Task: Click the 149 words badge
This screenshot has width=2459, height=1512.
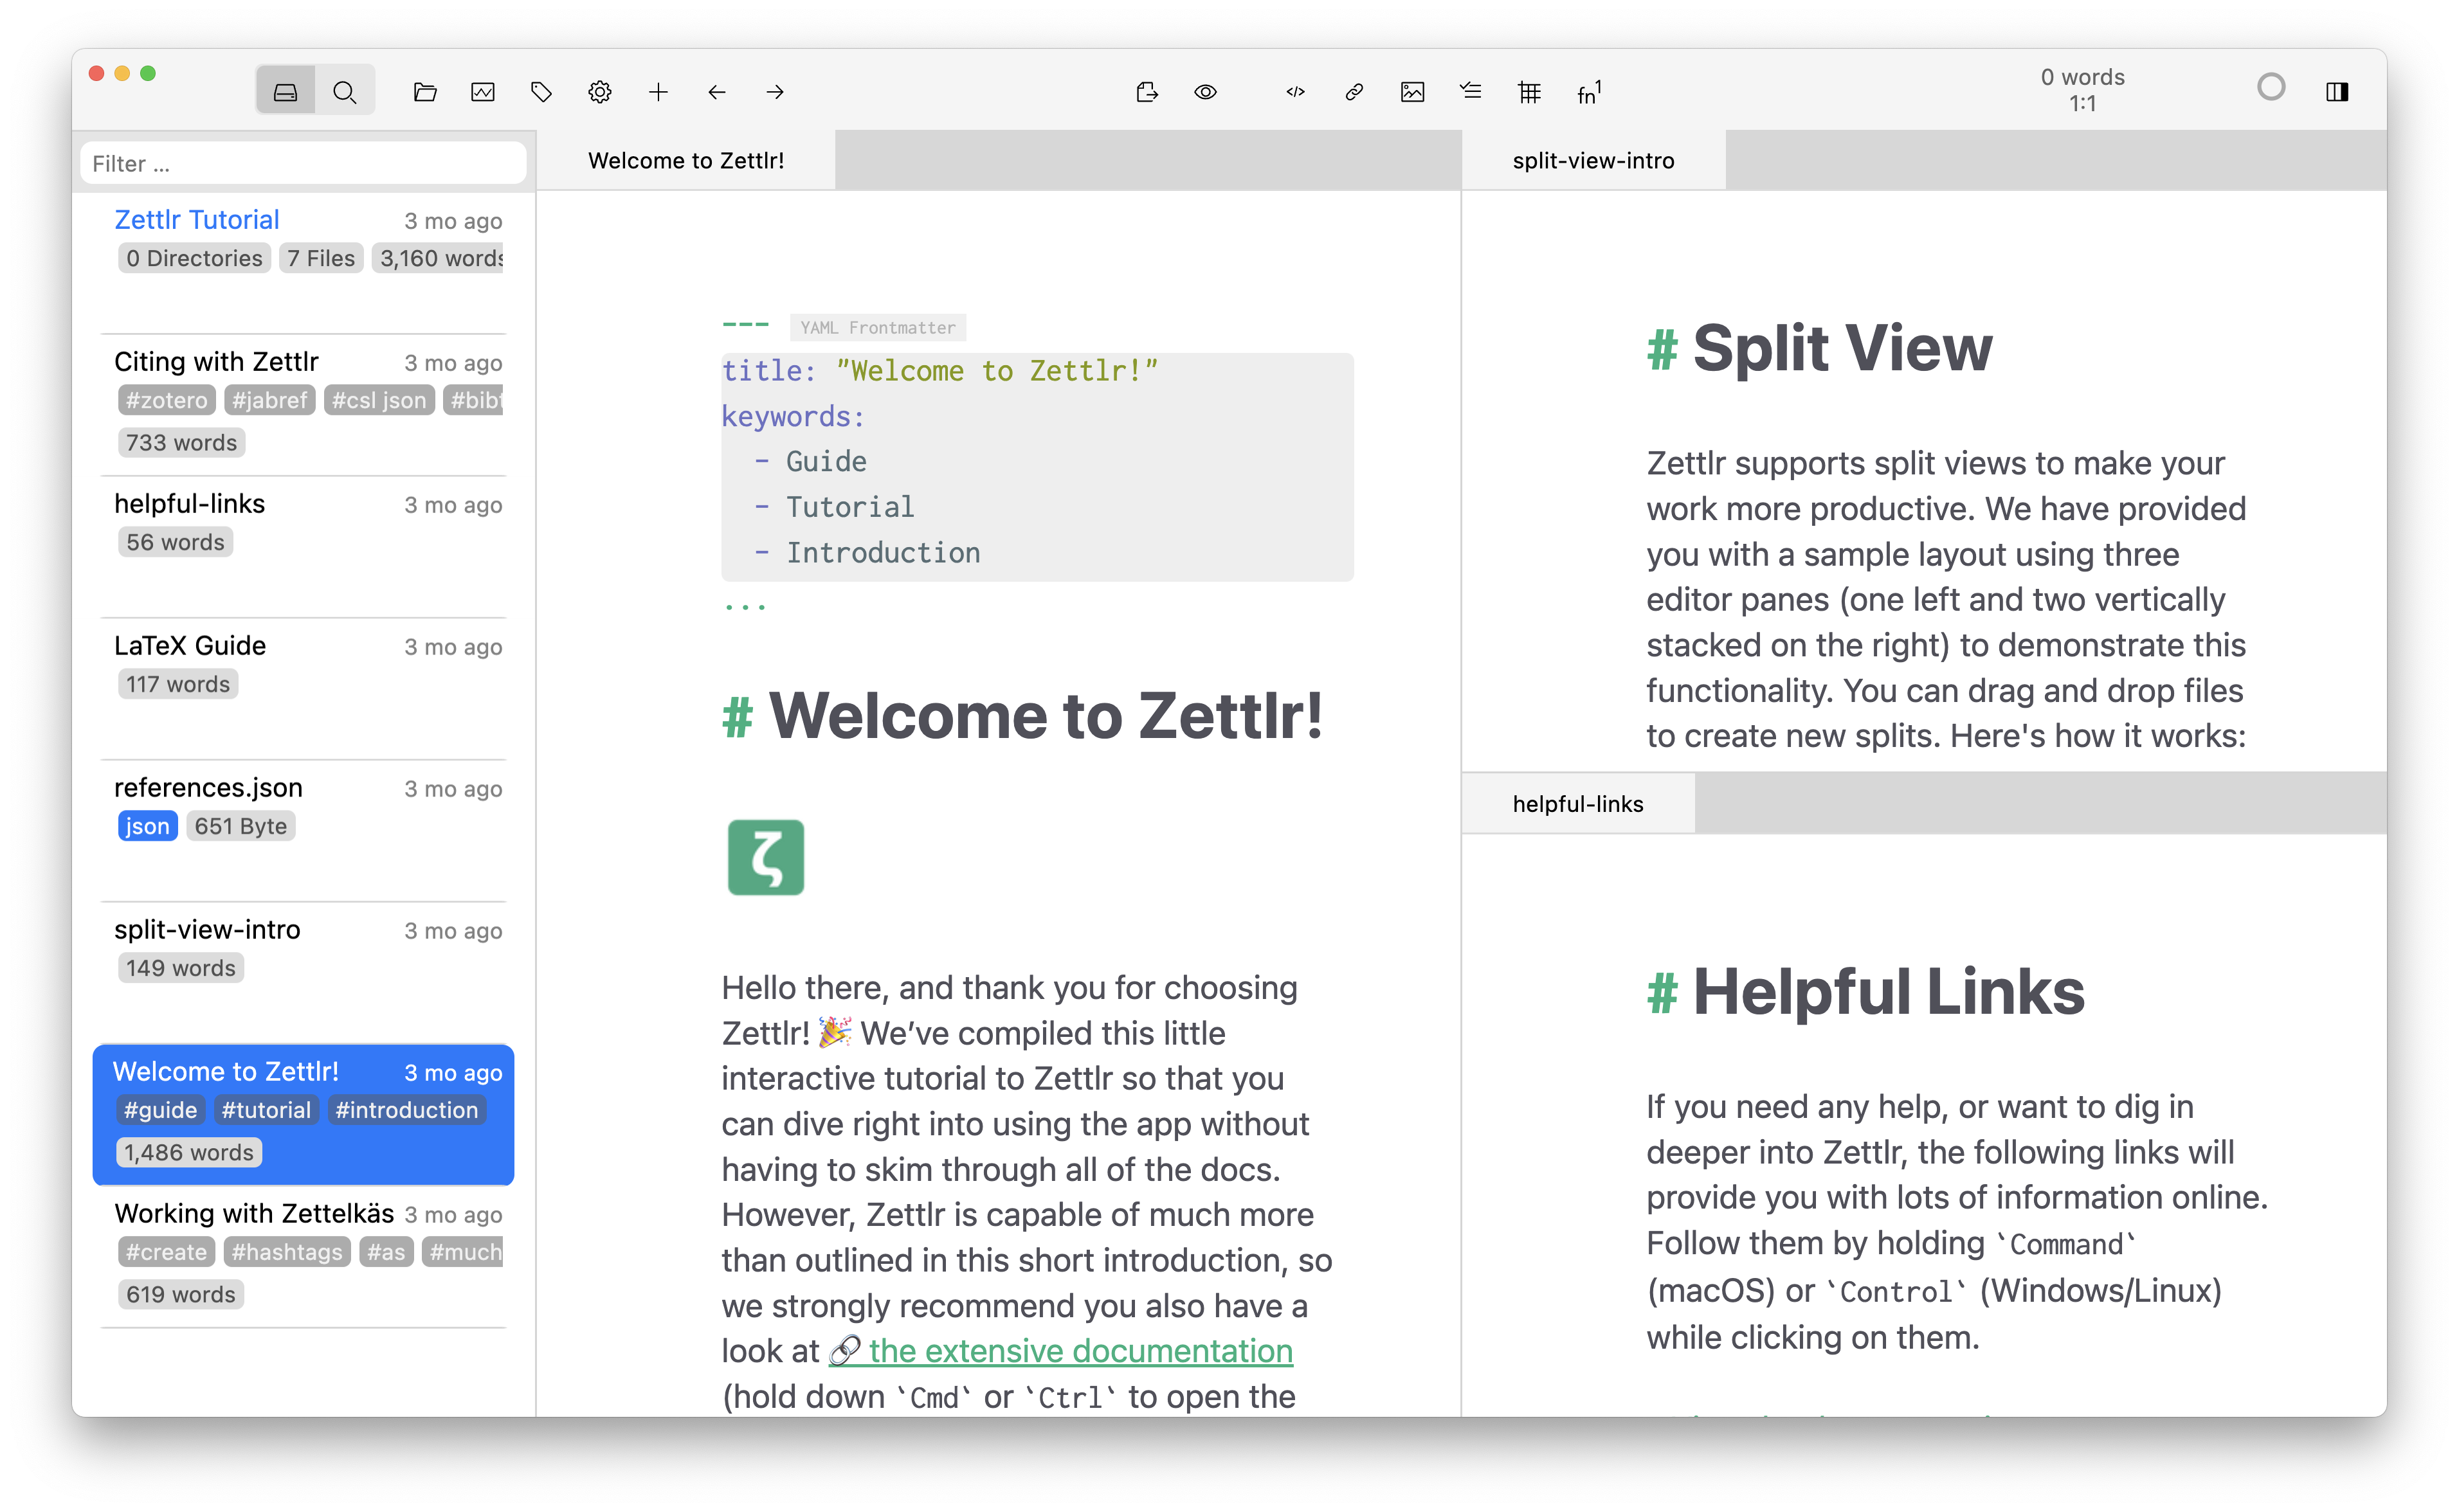Action: pyautogui.click(x=181, y=968)
